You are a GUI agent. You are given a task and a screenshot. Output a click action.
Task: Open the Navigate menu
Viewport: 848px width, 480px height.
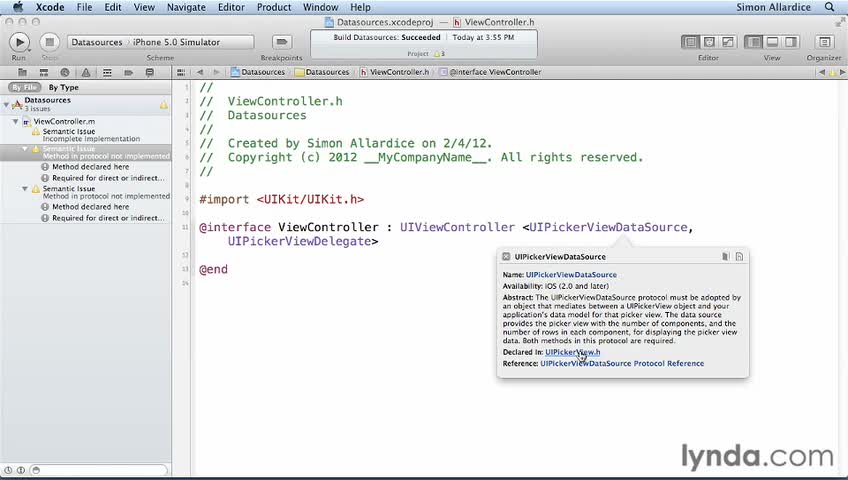click(186, 7)
